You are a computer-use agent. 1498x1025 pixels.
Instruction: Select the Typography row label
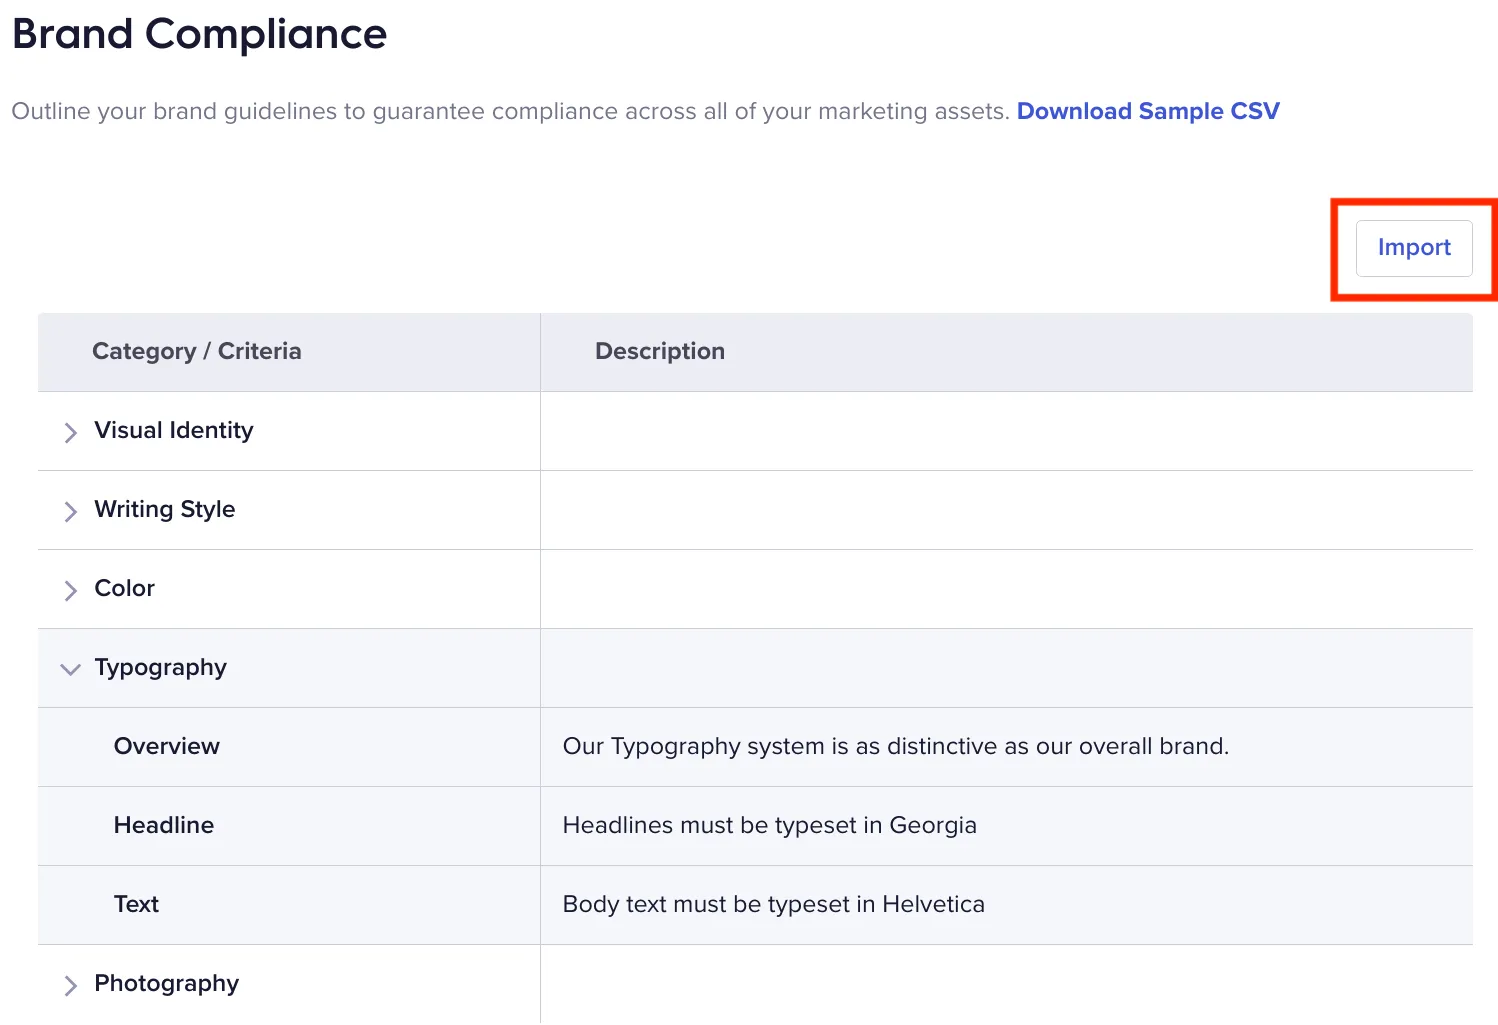(161, 667)
